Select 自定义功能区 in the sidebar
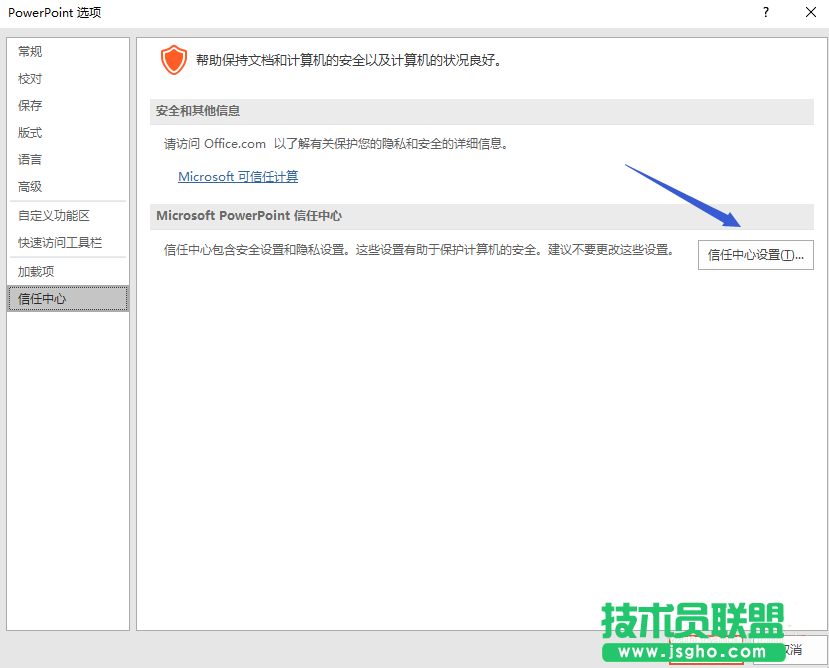This screenshot has height=668, width=829. click(68, 215)
